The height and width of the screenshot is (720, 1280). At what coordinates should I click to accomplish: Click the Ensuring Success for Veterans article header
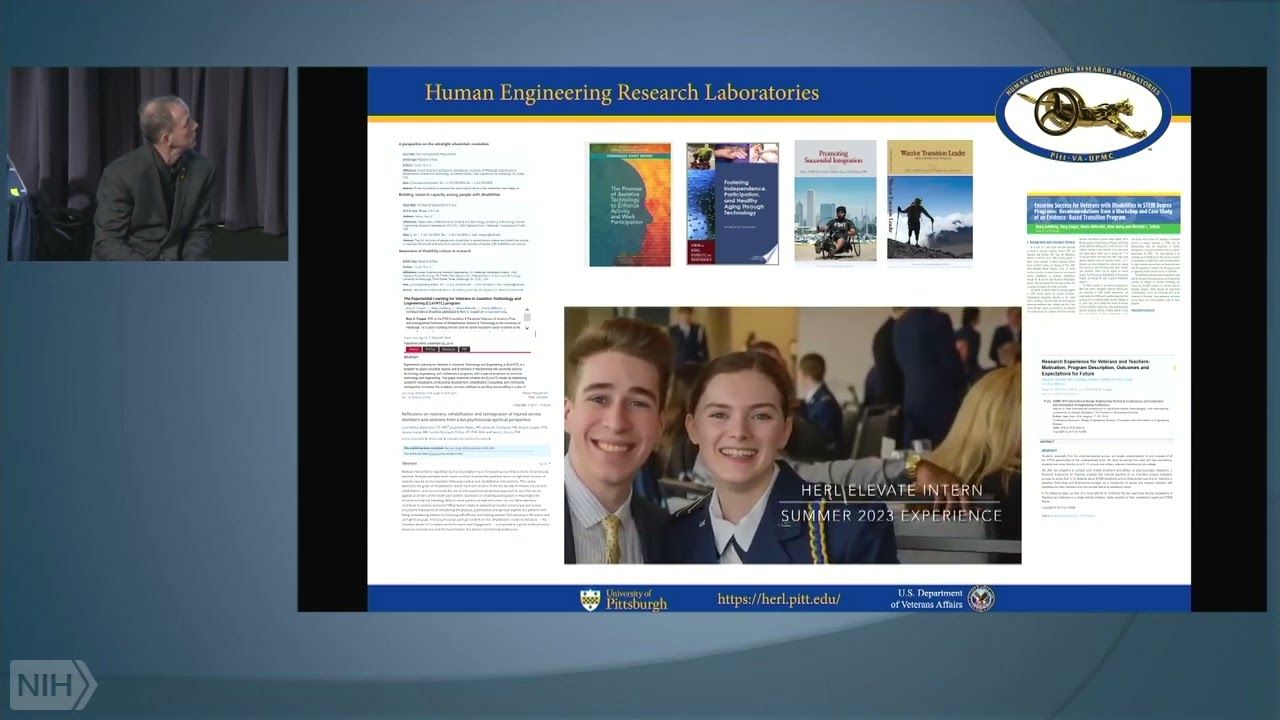click(1104, 214)
